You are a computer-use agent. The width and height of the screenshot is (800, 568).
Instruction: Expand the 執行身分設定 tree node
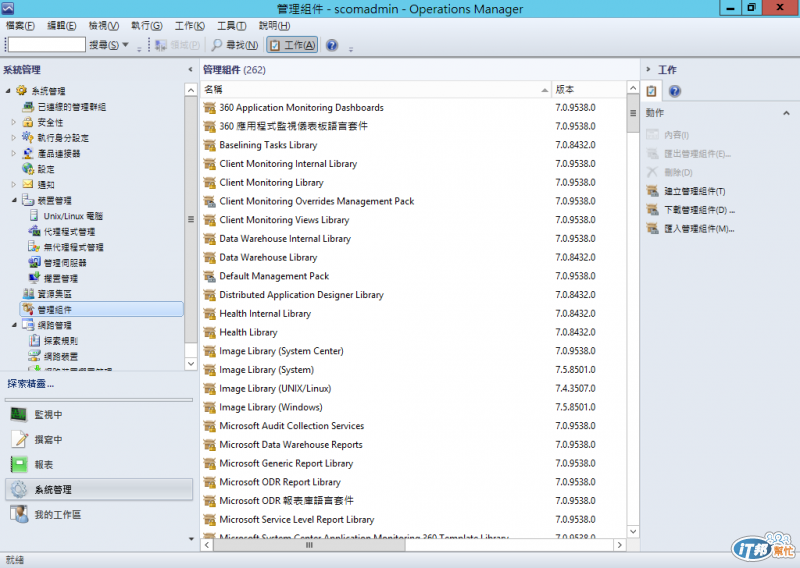coord(13,138)
